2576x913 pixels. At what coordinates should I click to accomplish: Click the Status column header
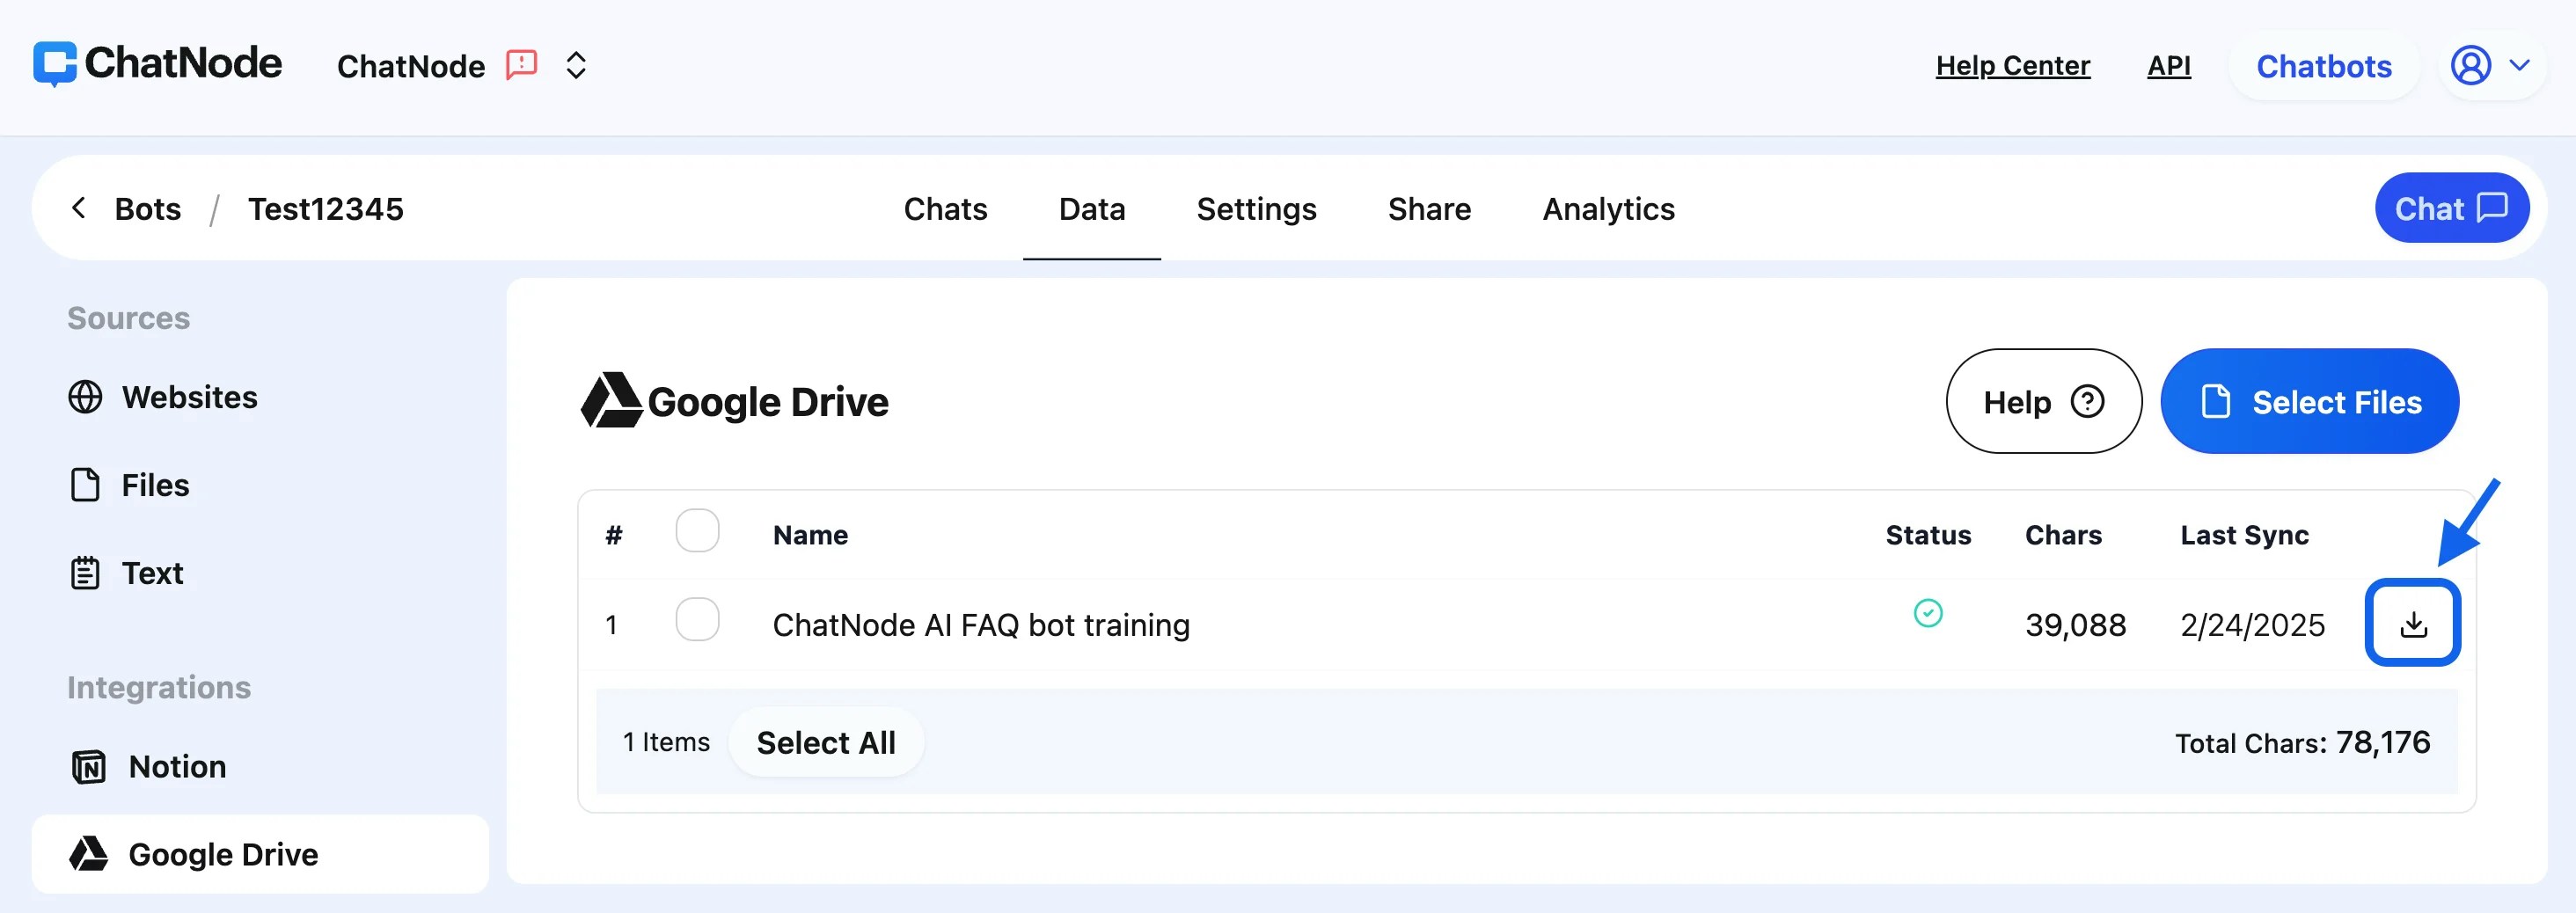(x=1928, y=535)
